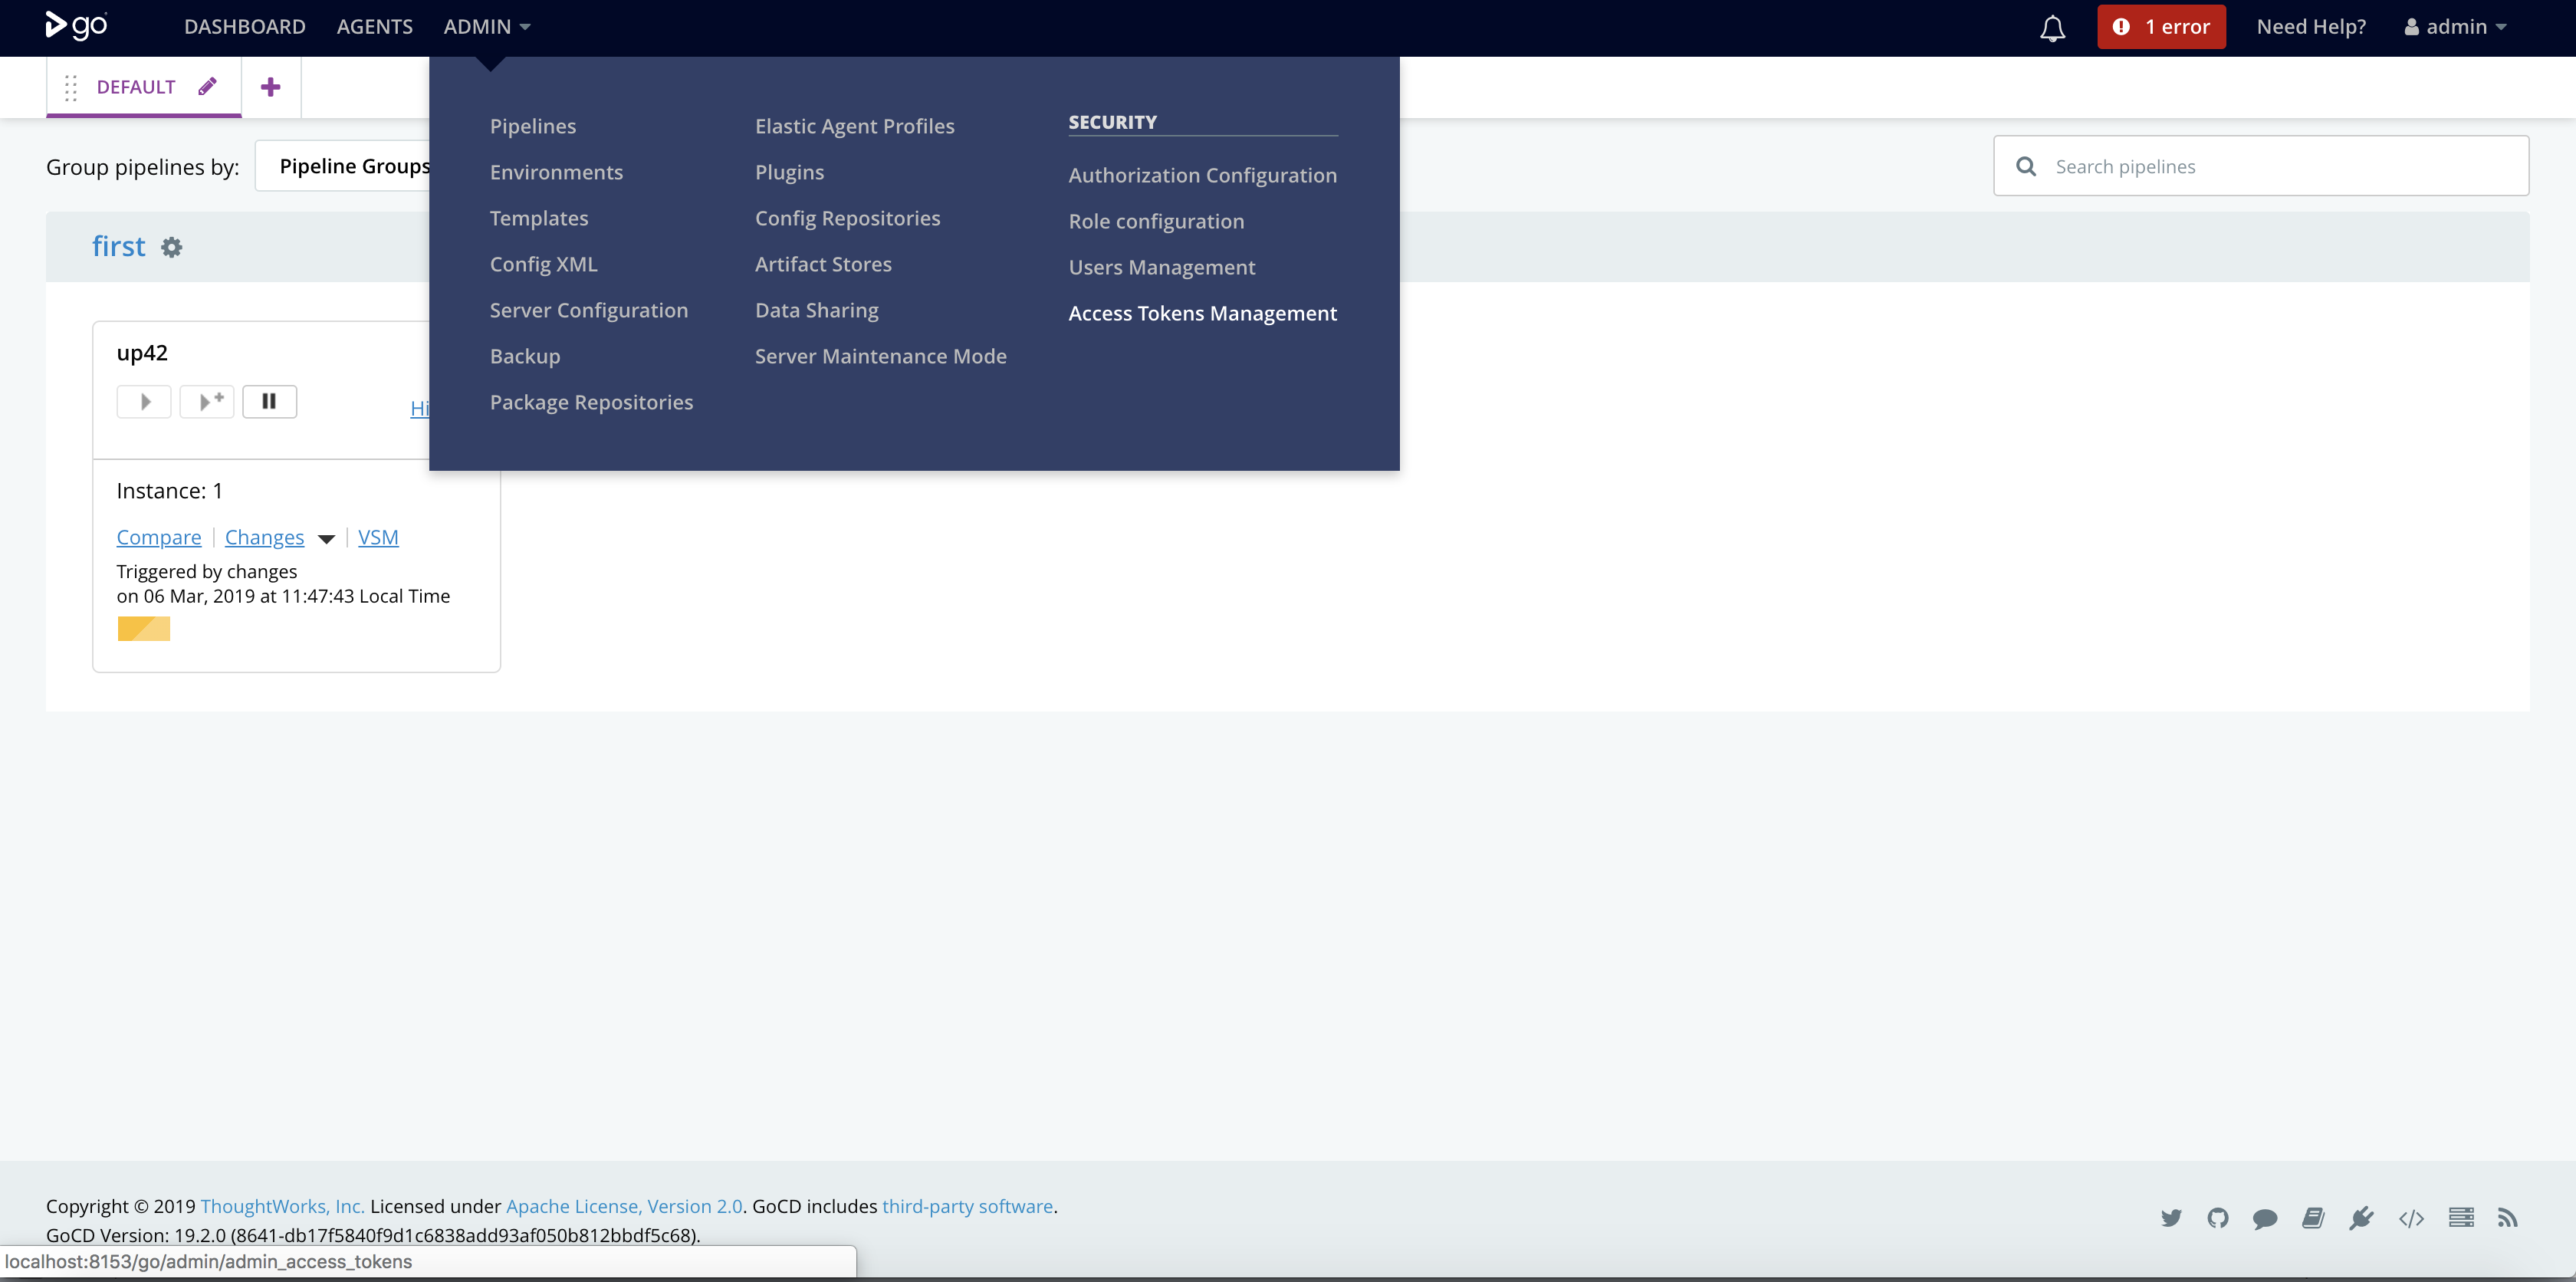Viewport: 2576px width, 1282px height.
Task: Open Plugins from the admin menu
Action: point(790,172)
